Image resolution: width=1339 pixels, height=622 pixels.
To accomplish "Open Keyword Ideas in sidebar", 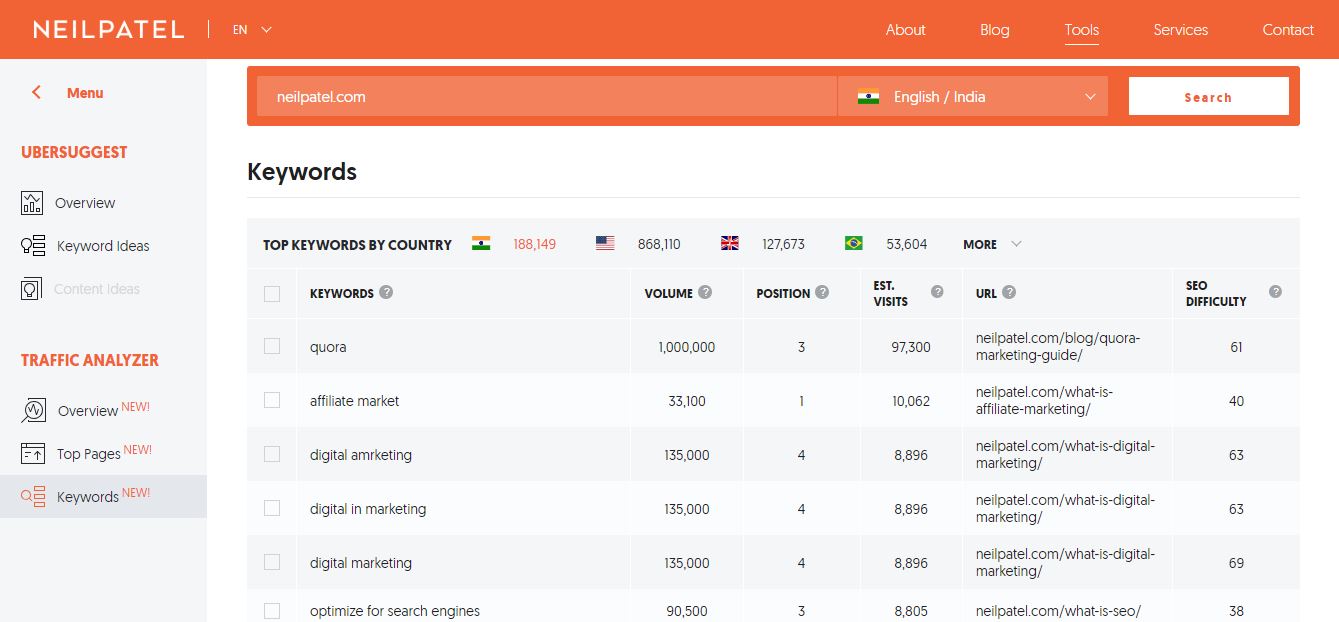I will click(x=103, y=246).
